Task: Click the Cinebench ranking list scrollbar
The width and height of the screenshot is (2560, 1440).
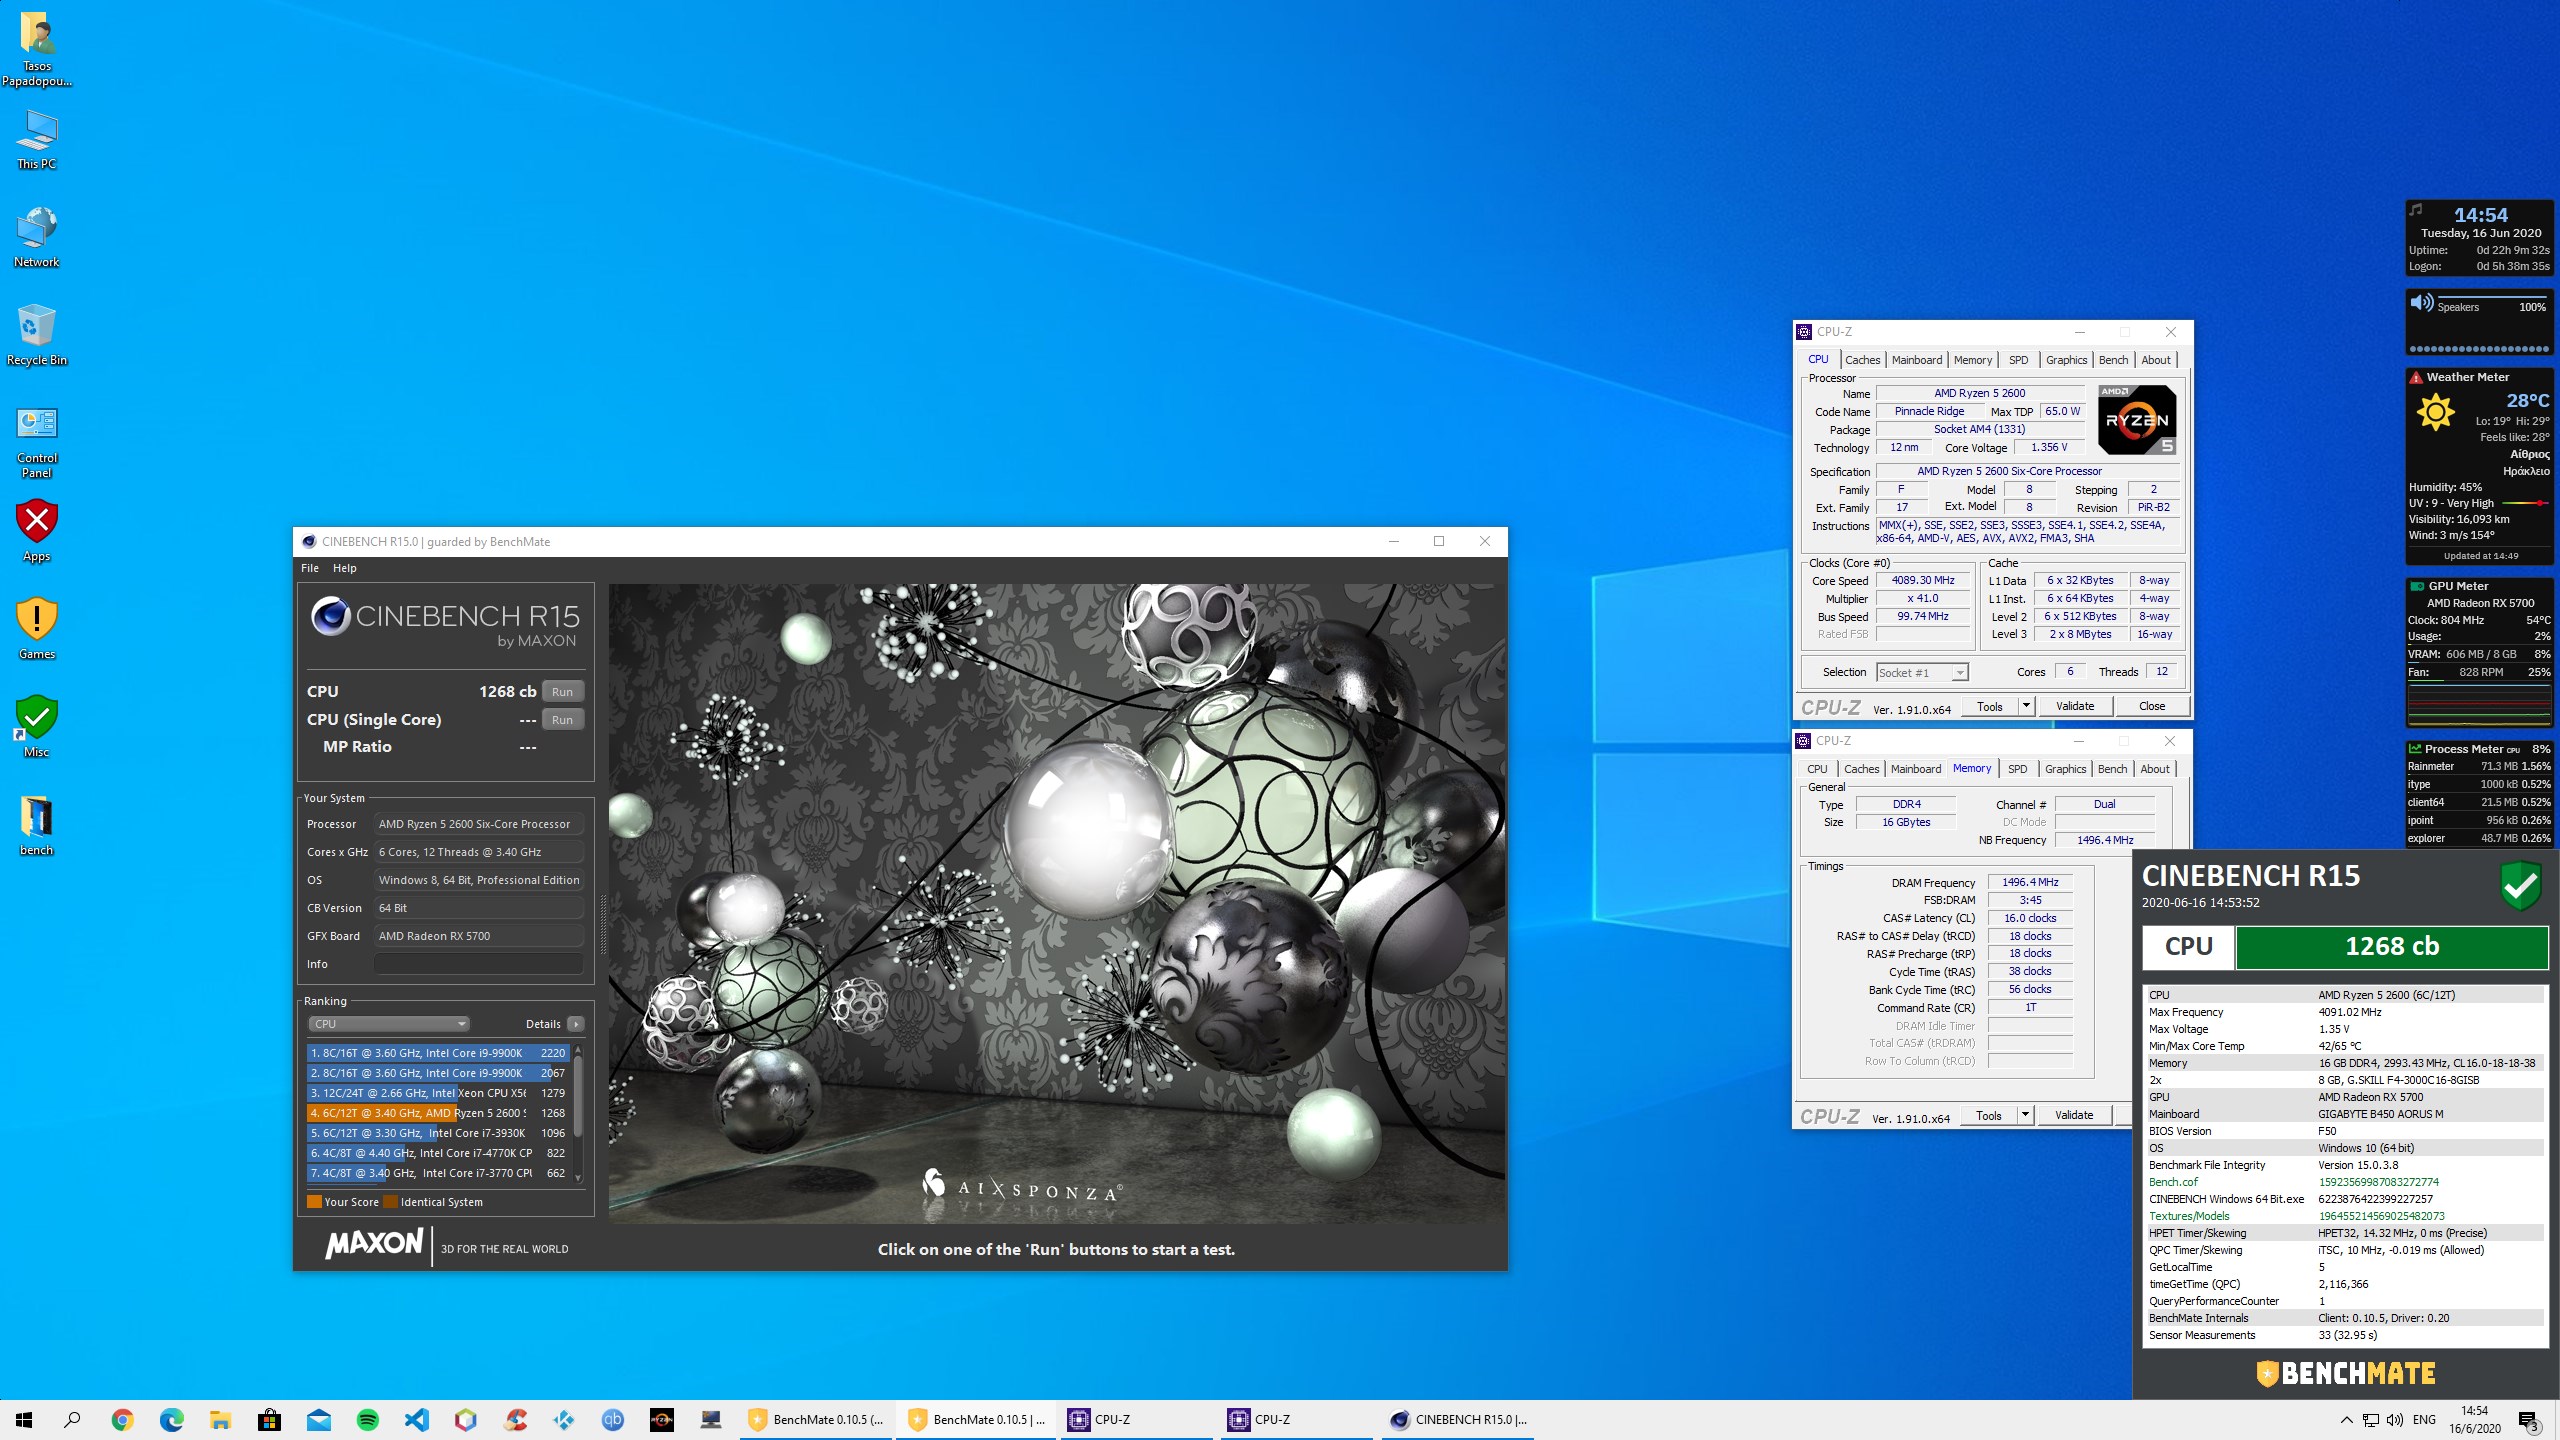Action: [578, 1112]
